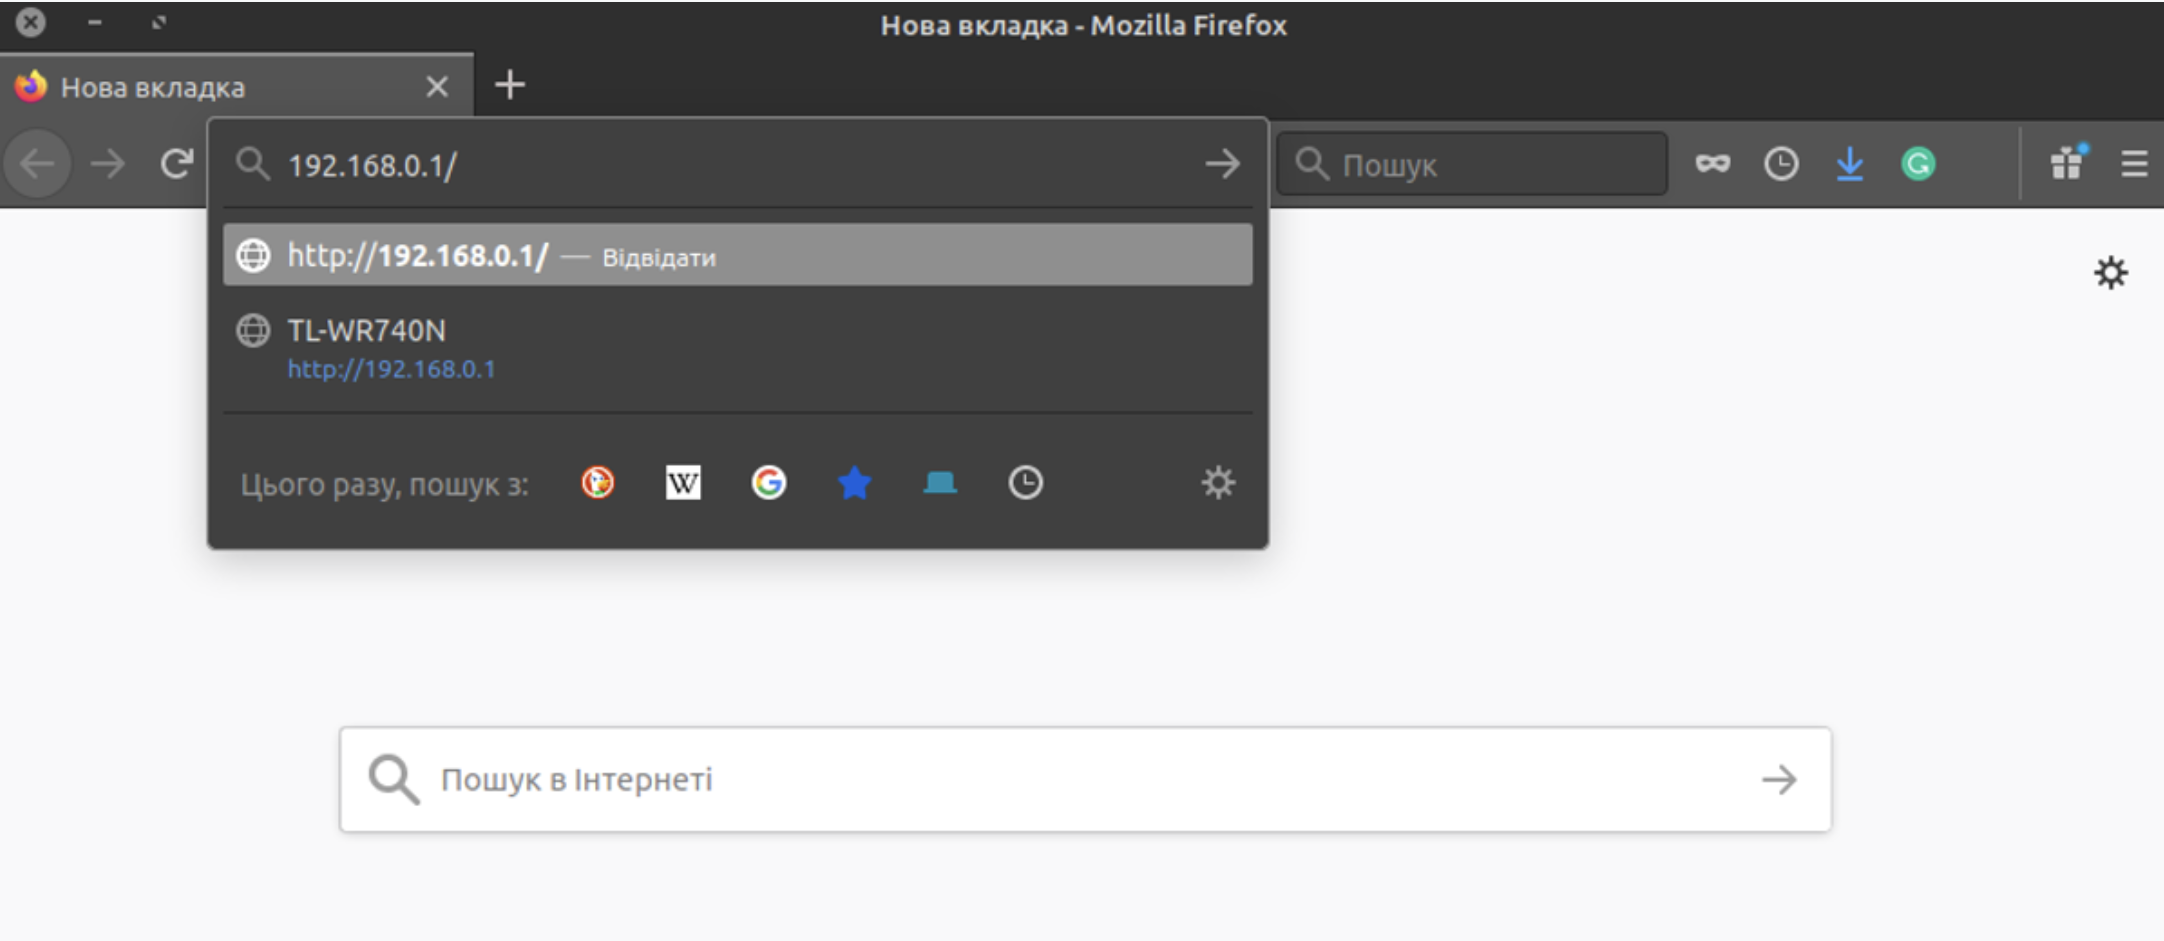Click the Grammarly extension icon

click(x=1917, y=164)
